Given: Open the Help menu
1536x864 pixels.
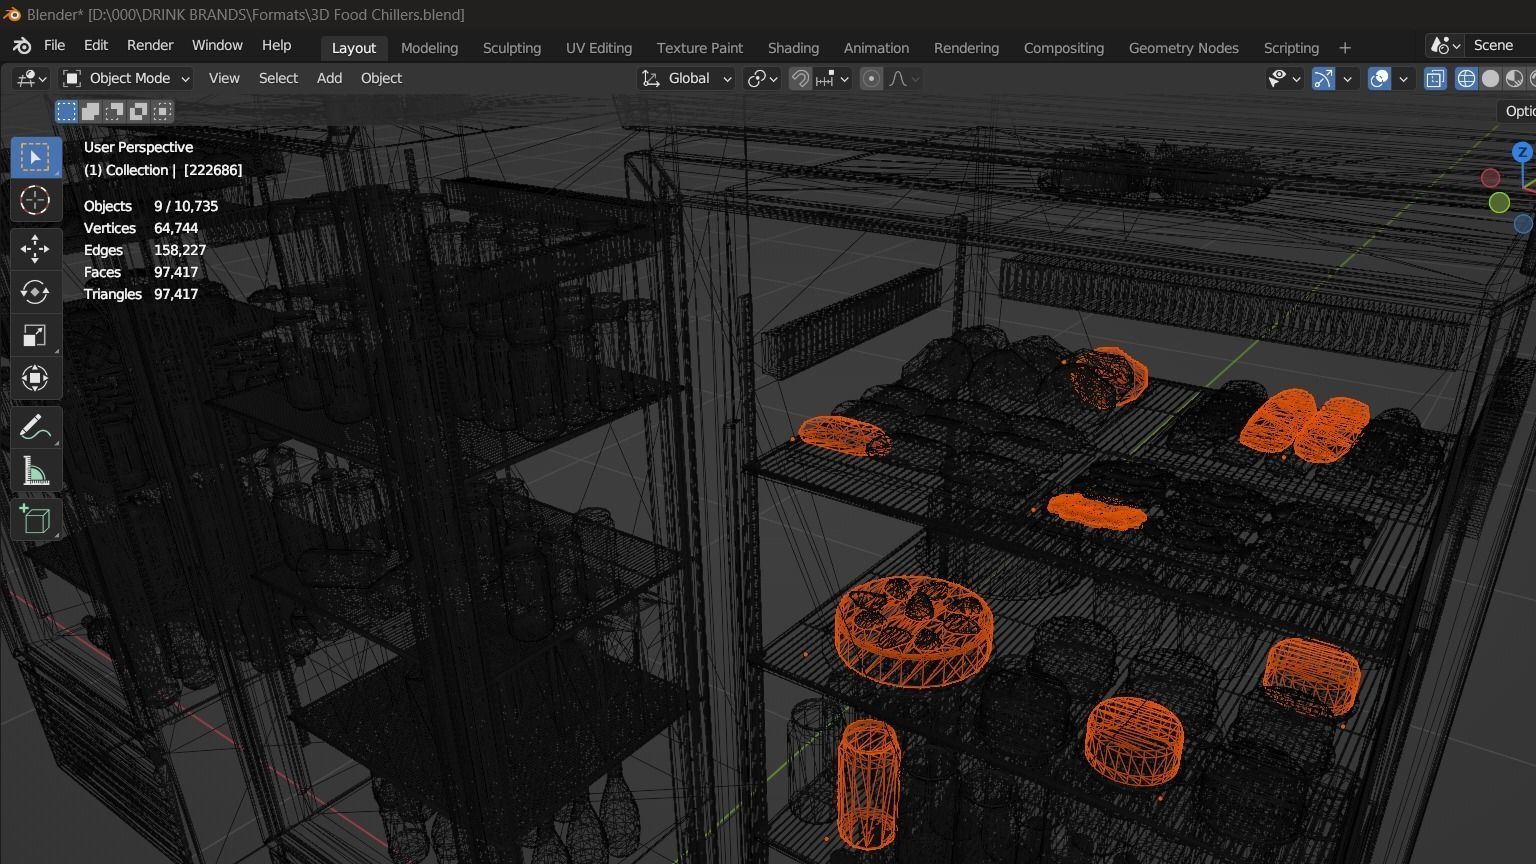Looking at the screenshot, I should point(276,45).
